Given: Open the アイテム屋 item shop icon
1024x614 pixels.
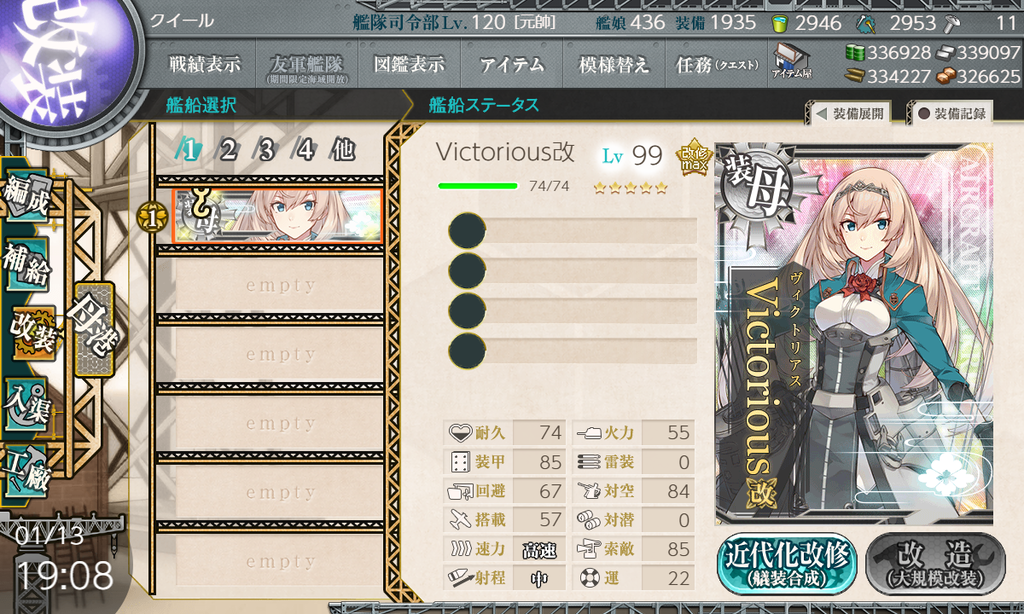Looking at the screenshot, I should point(792,61).
